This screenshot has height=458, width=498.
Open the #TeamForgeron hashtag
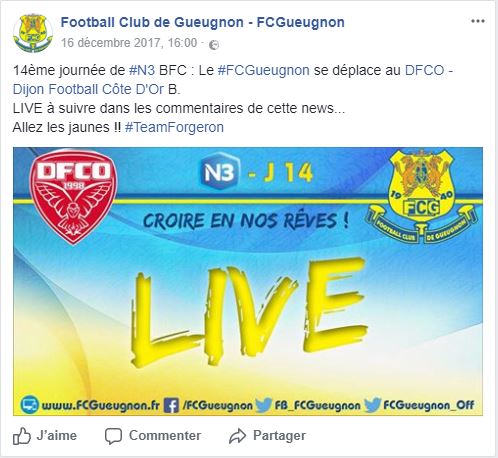(174, 127)
